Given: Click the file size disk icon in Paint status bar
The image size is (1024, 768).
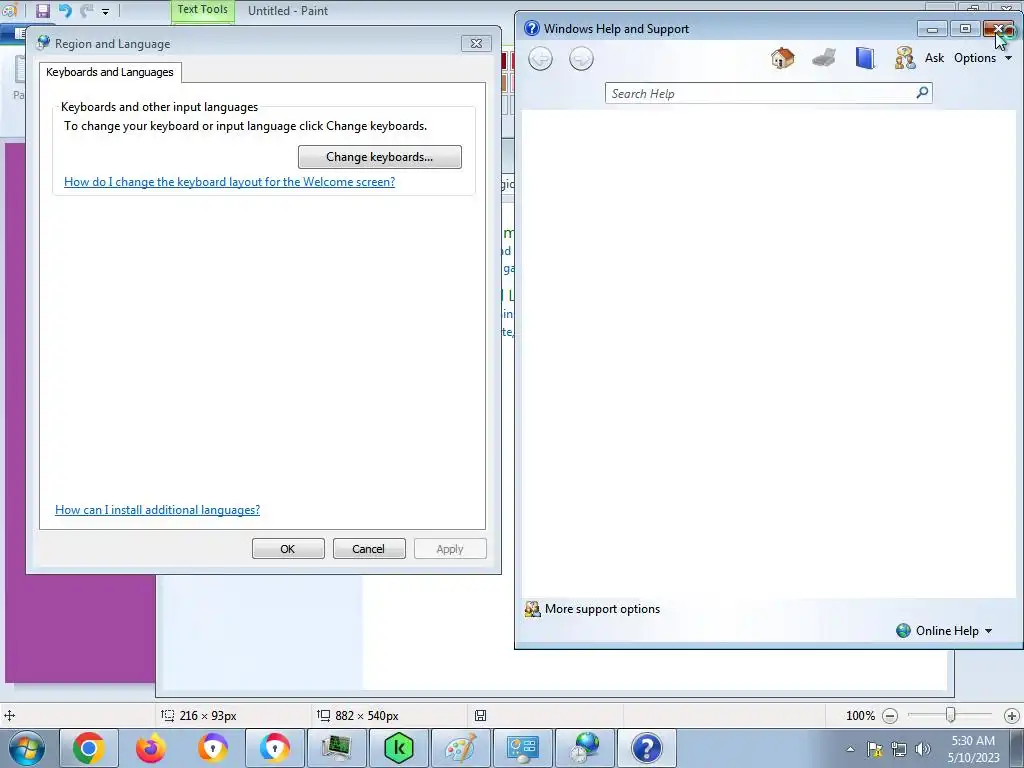Looking at the screenshot, I should 480,716.
